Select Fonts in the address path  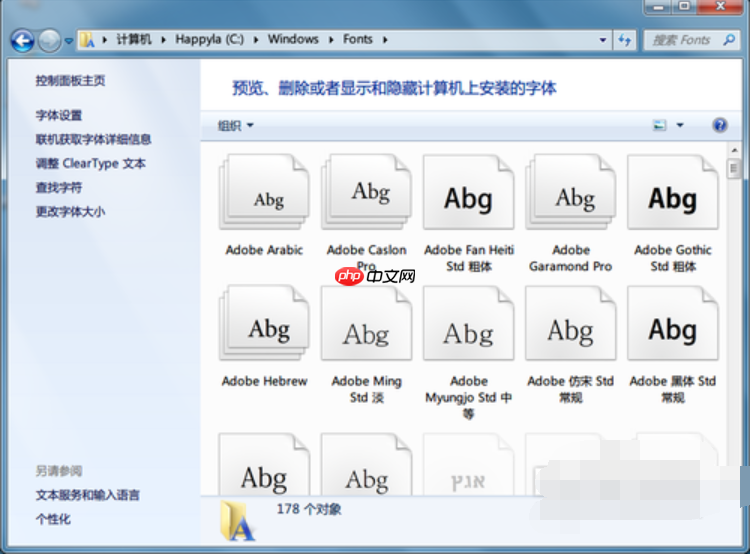[x=357, y=39]
